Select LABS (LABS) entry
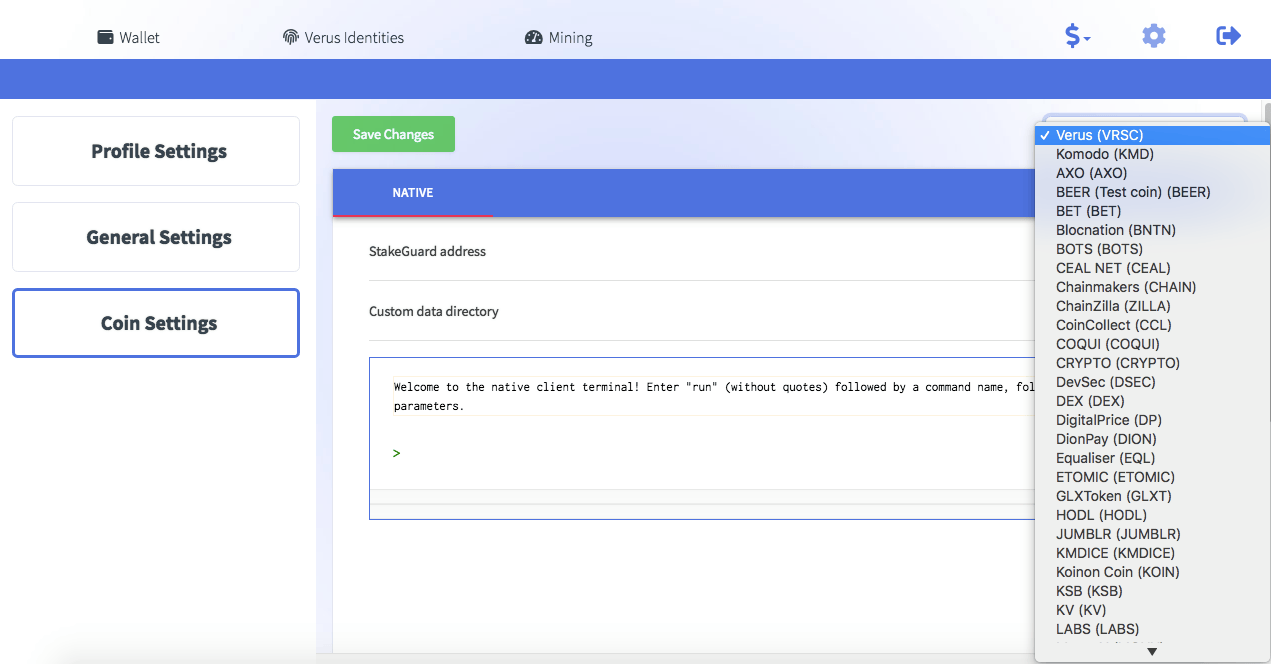The image size is (1271, 664). tap(1152, 629)
